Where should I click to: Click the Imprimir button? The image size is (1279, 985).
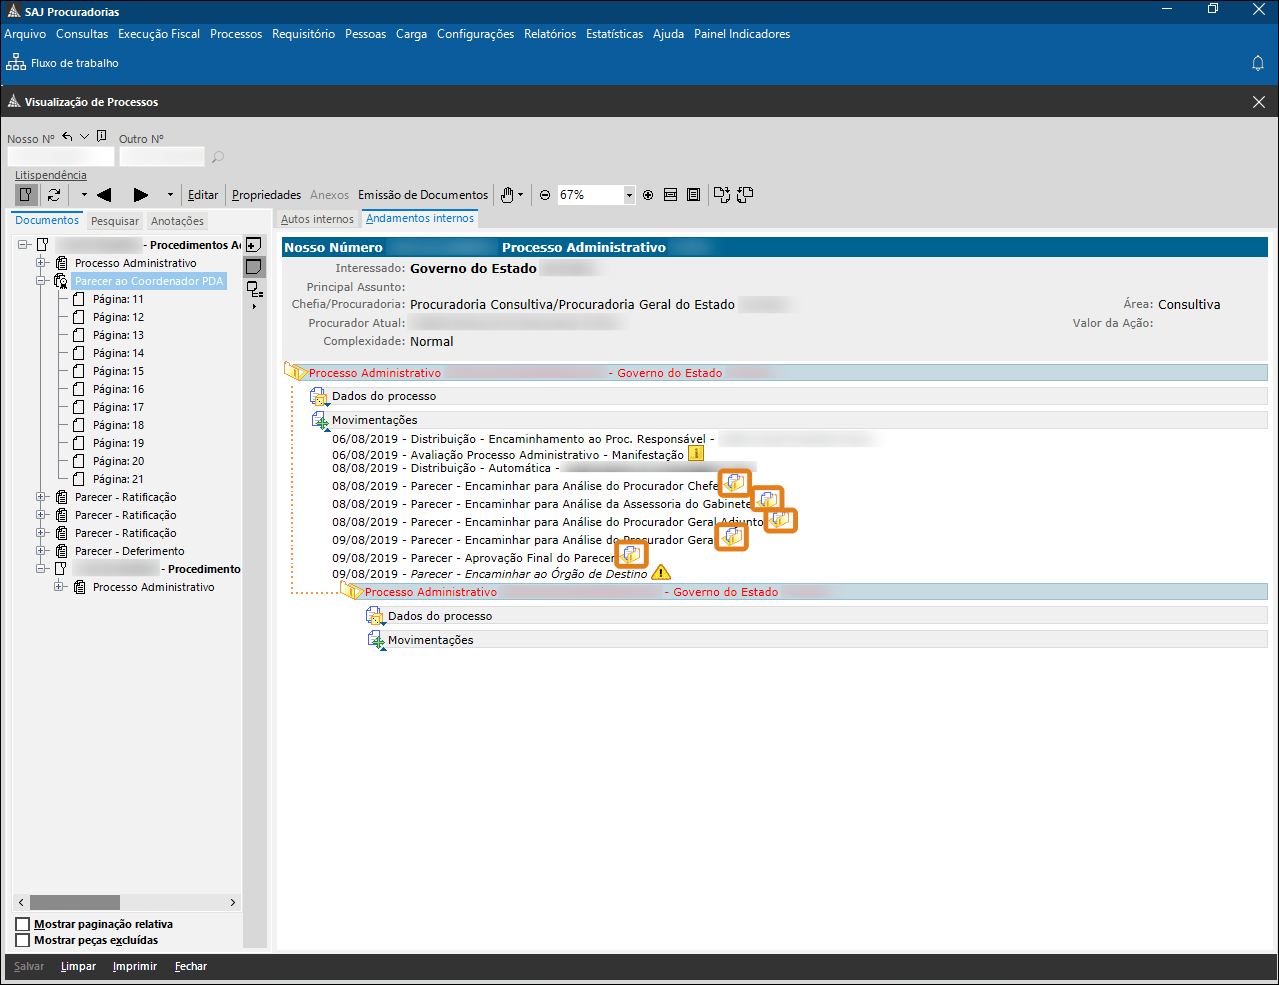(135, 966)
